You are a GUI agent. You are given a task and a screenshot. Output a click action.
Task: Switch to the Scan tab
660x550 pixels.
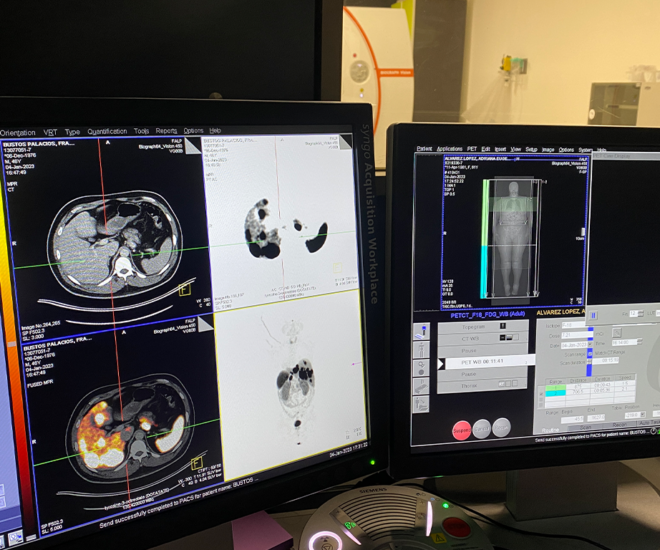(x=586, y=427)
